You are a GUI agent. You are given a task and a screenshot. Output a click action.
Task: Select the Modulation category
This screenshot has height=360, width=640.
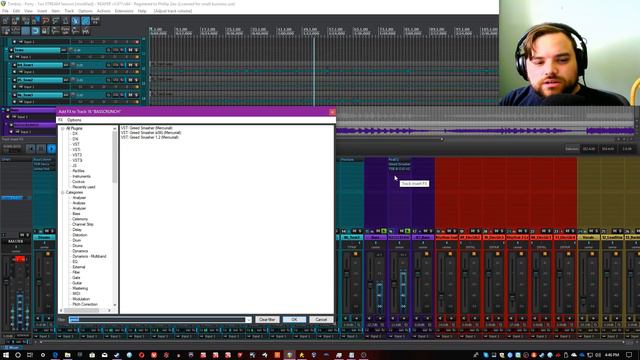pyautogui.click(x=81, y=299)
